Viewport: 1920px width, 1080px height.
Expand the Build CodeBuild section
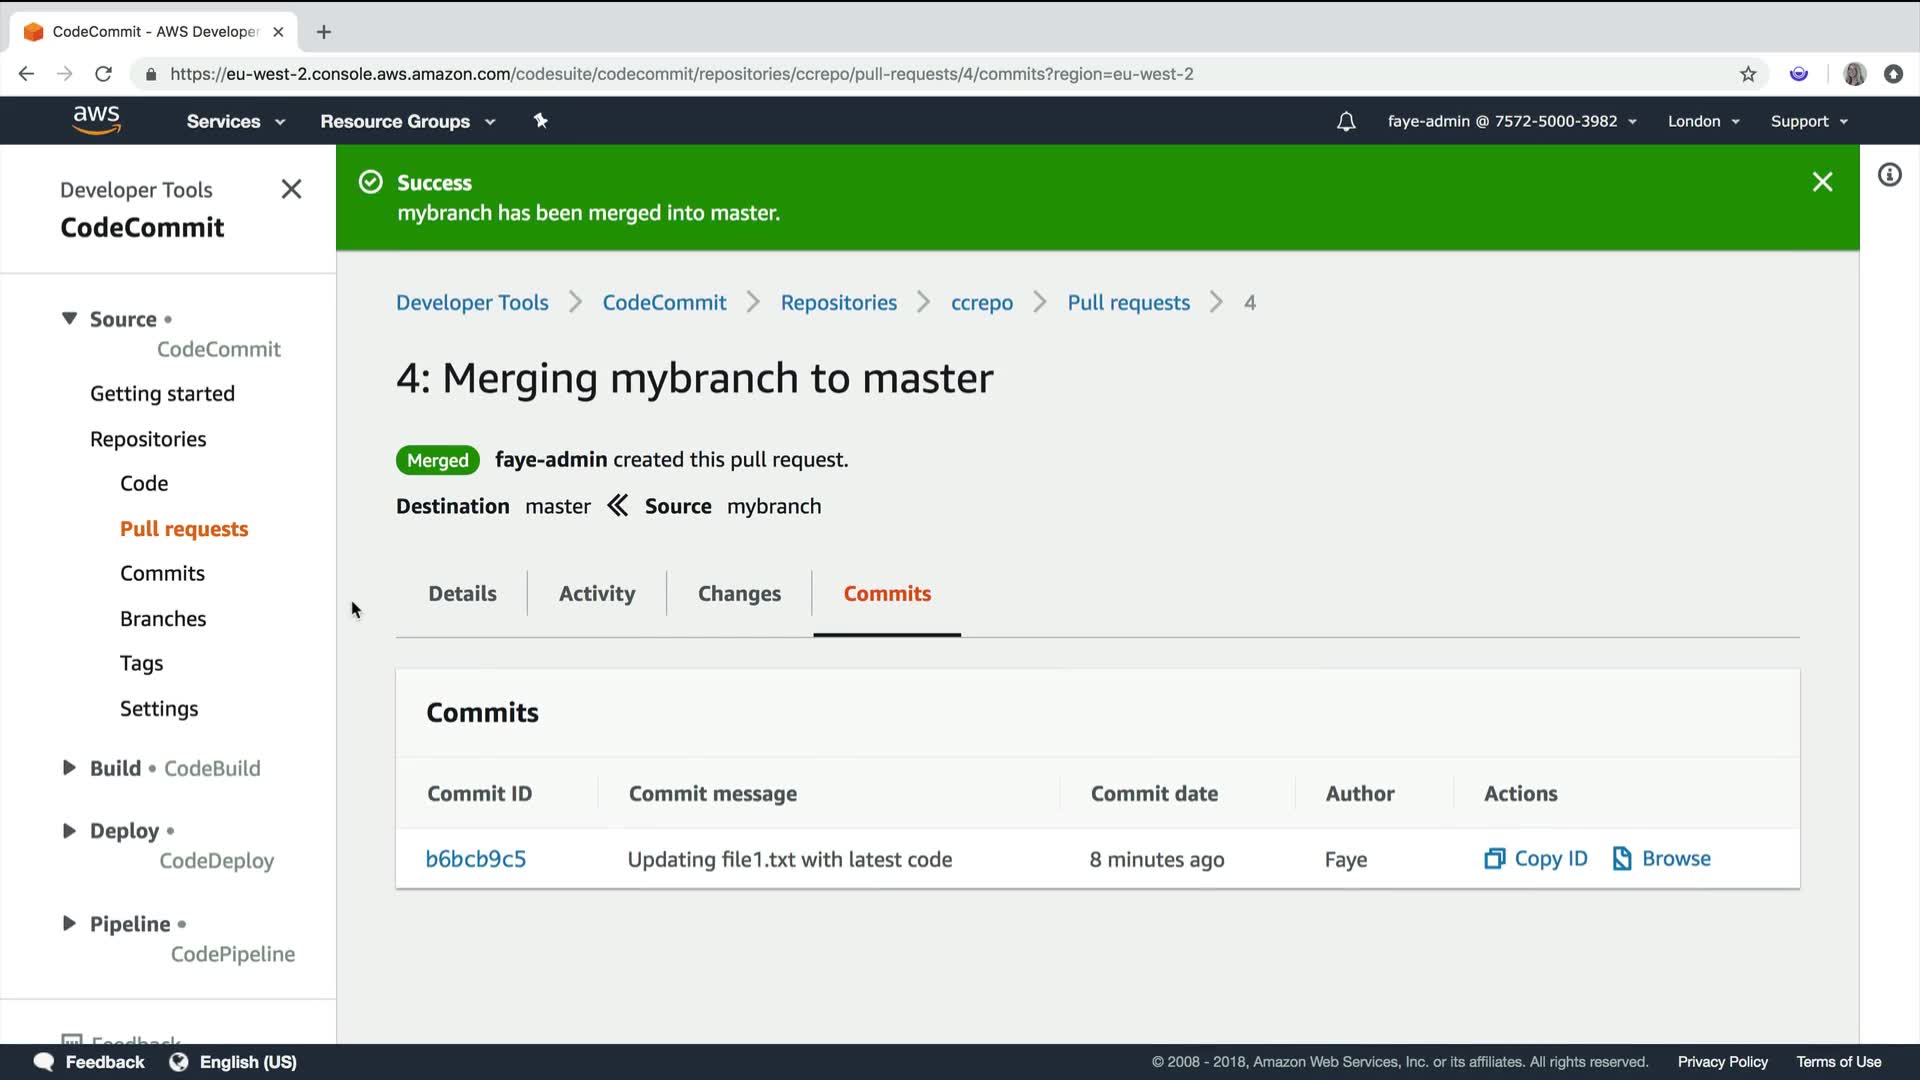coord(69,768)
